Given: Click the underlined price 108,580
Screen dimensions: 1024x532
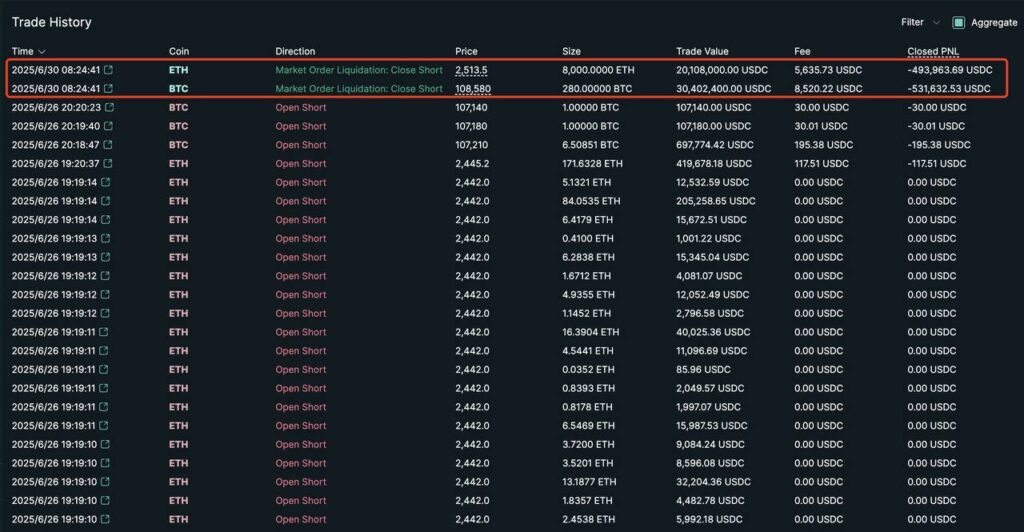Looking at the screenshot, I should tap(471, 89).
